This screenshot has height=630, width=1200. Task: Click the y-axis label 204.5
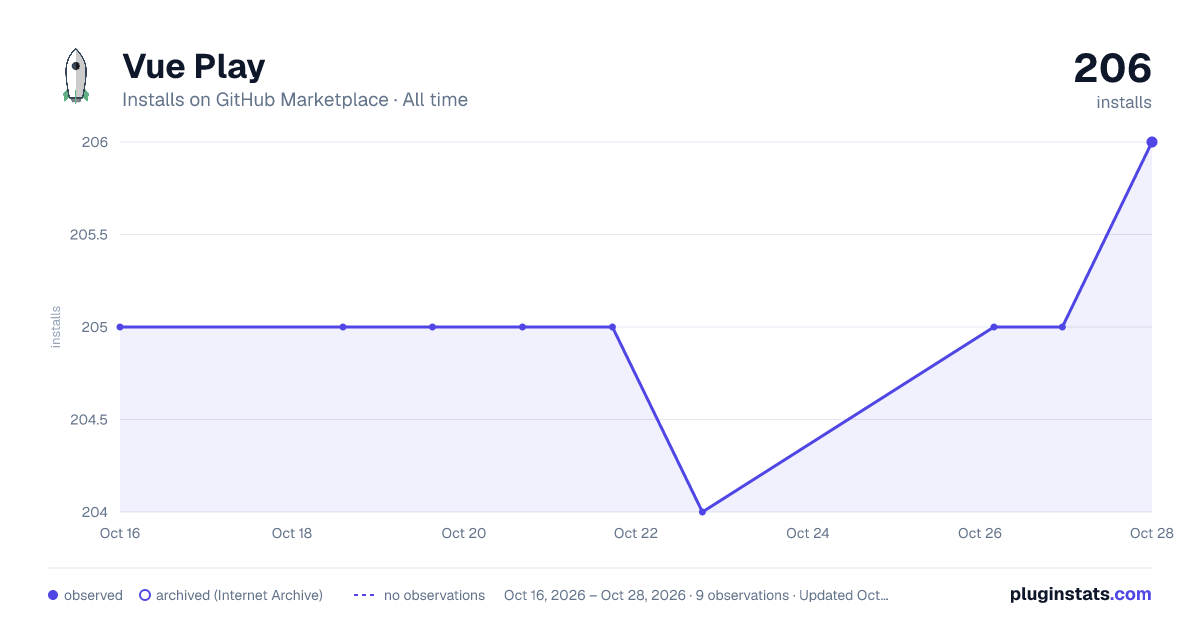[89, 420]
